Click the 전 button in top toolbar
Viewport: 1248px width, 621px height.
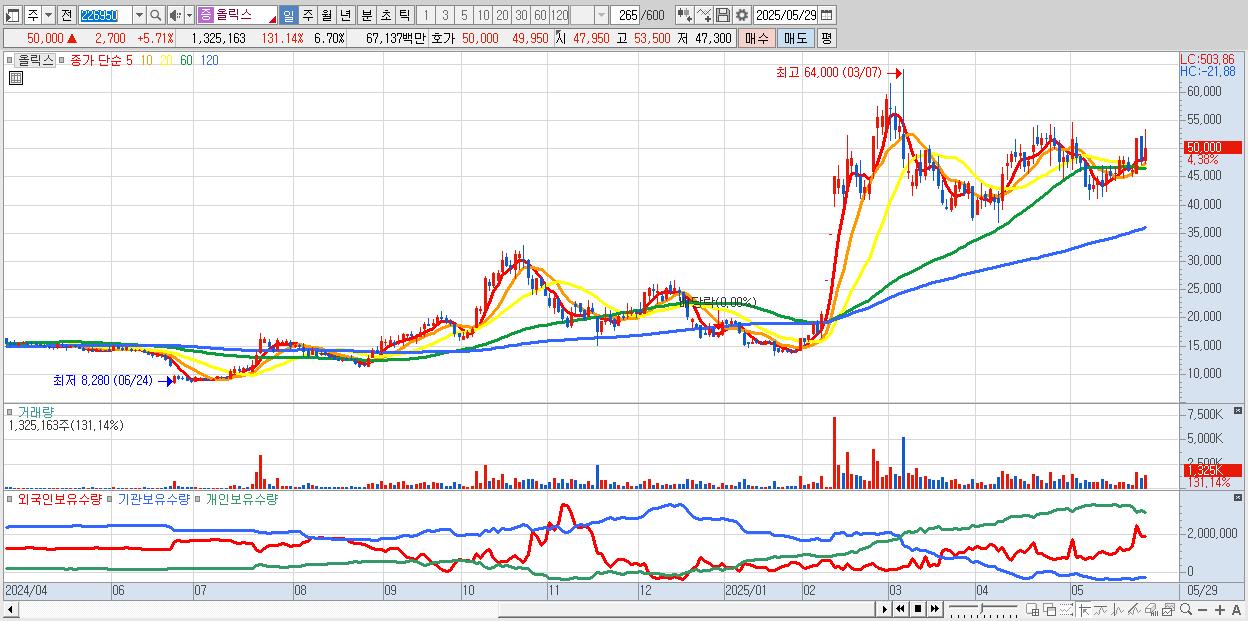[x=66, y=15]
